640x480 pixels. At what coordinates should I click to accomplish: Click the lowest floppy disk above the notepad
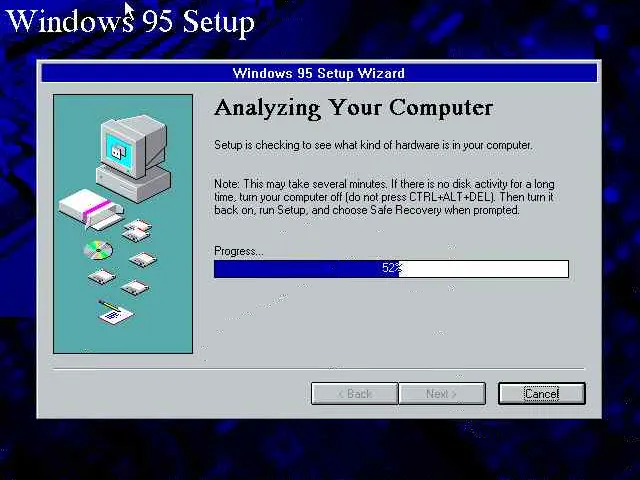click(x=135, y=287)
